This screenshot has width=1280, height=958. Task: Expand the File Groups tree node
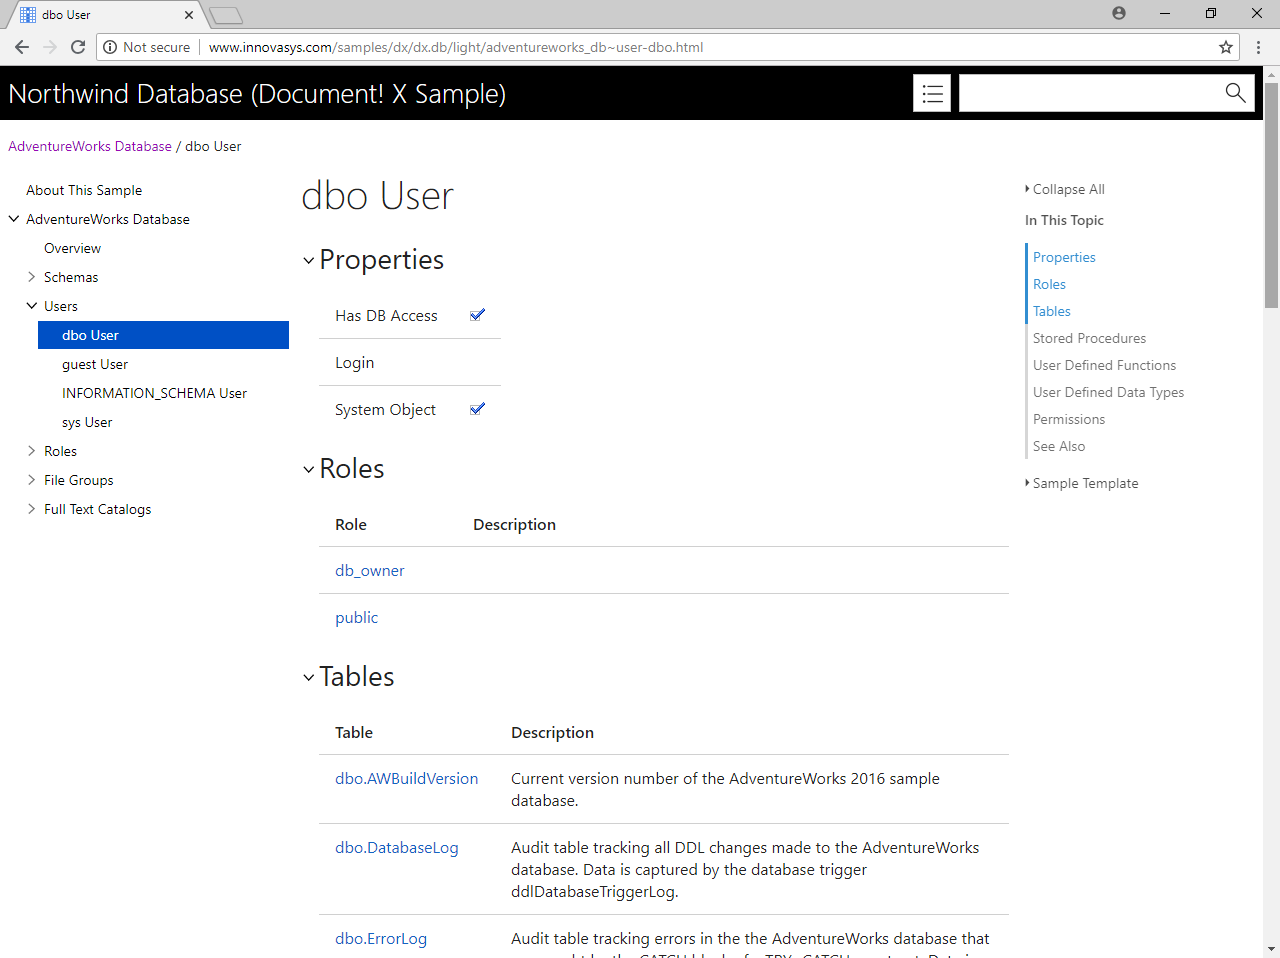[32, 480]
